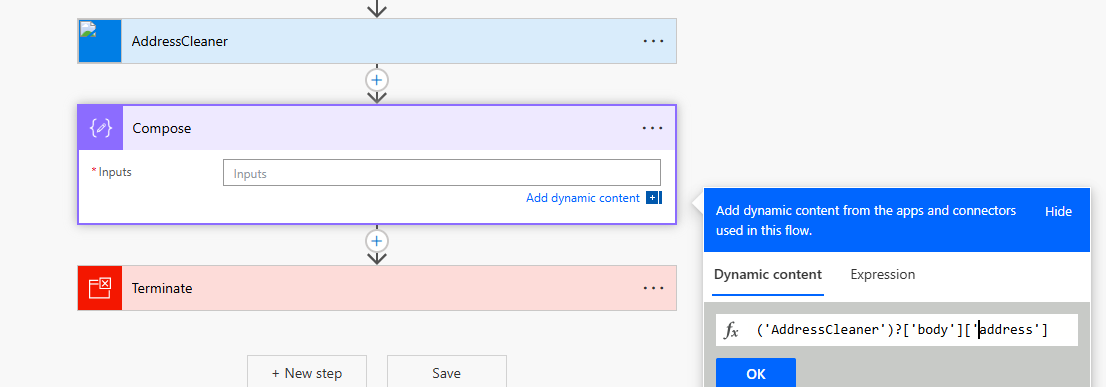This screenshot has height=387, width=1106.
Task: Click the fx expression icon
Action: [731, 330]
